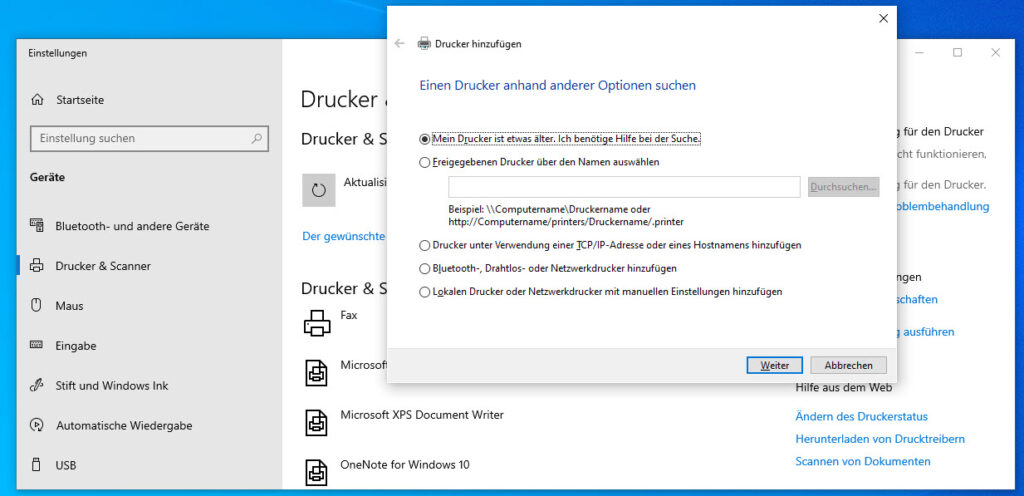
Task: Click the Maus sidebar icon
Action: click(37, 305)
